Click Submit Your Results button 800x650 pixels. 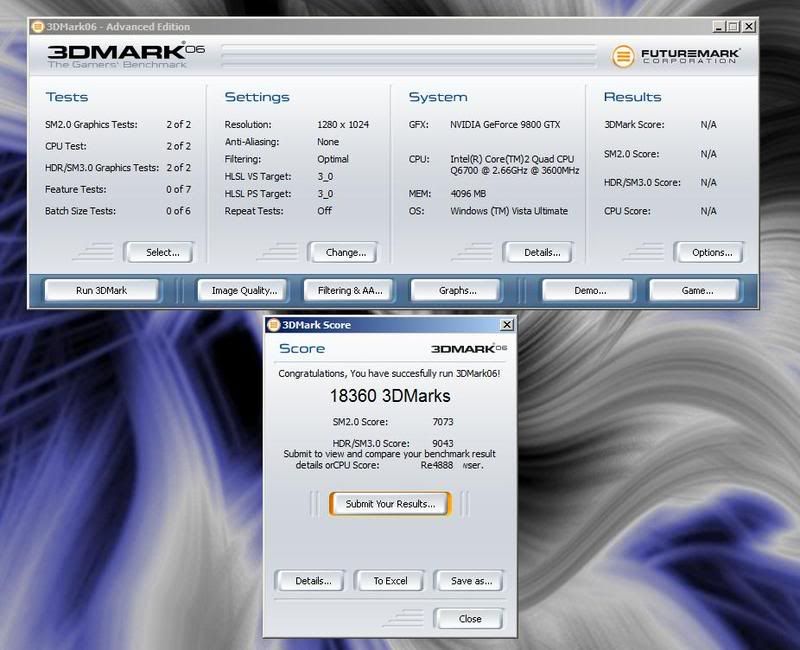tap(390, 504)
